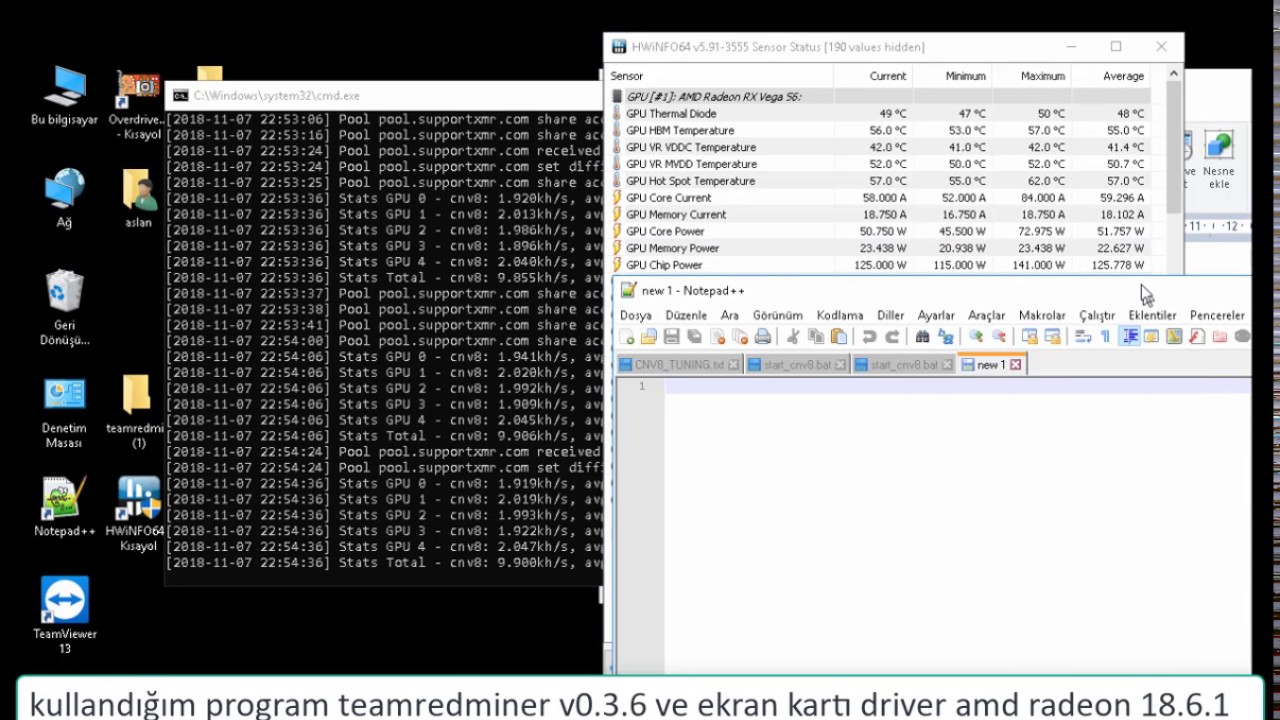Toggle synchronized horizontal scrolling icon

pyautogui.click(x=1052, y=337)
